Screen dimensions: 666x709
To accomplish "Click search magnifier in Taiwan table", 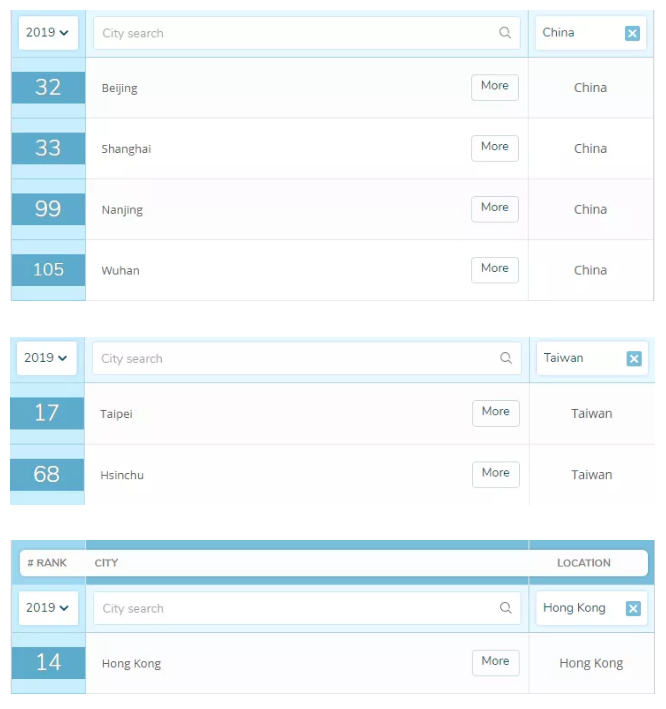I will point(506,358).
